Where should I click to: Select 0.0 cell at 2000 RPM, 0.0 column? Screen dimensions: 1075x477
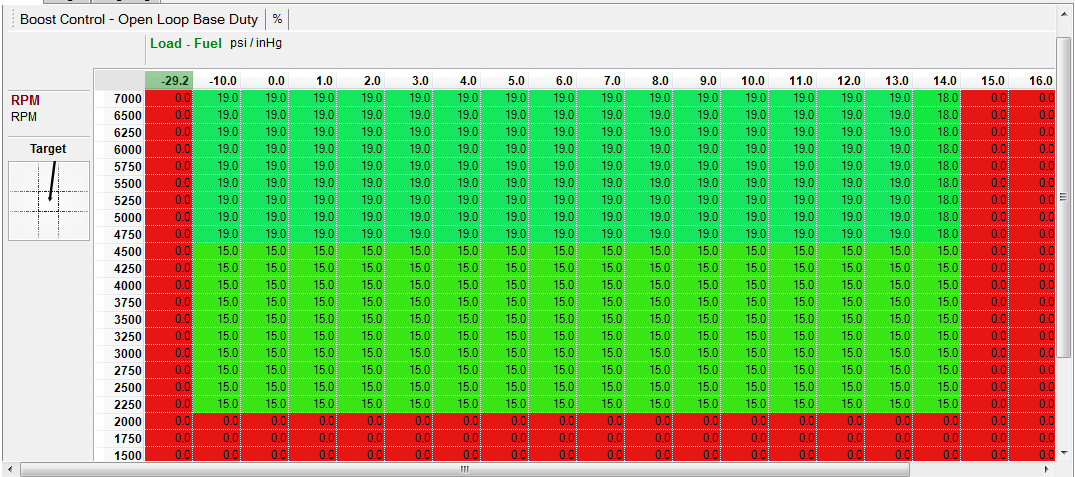coord(265,421)
